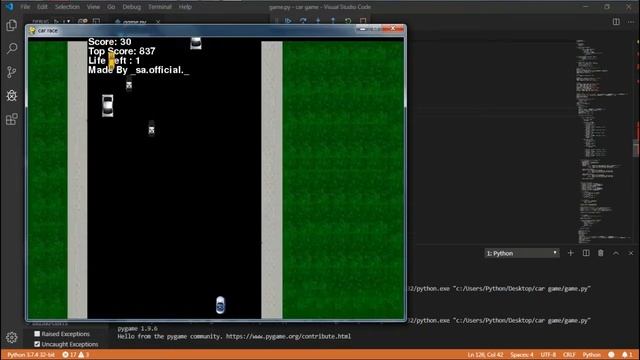Screen dimensions: 640x360
Task: Open the Debug menu
Action: (x=131, y=7)
